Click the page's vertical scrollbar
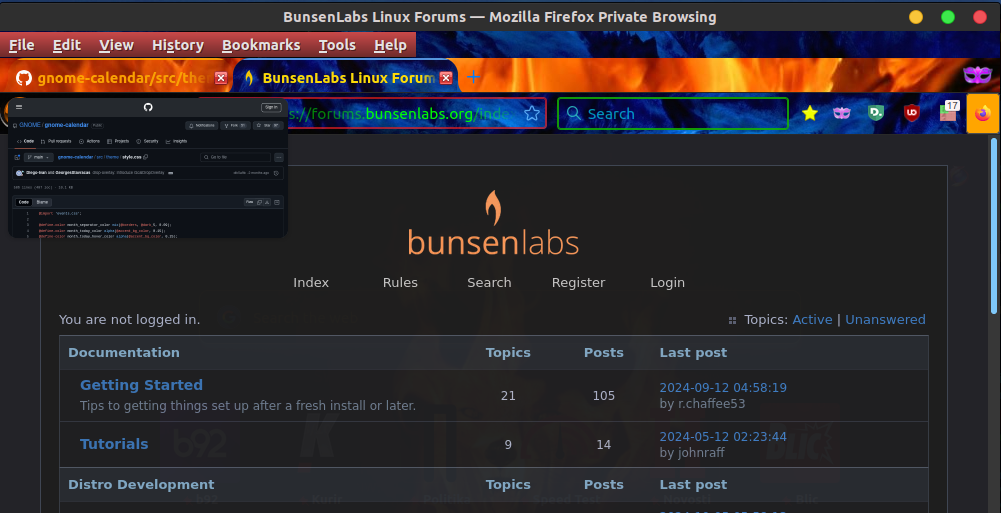The height and width of the screenshot is (513, 1001). click(993, 226)
